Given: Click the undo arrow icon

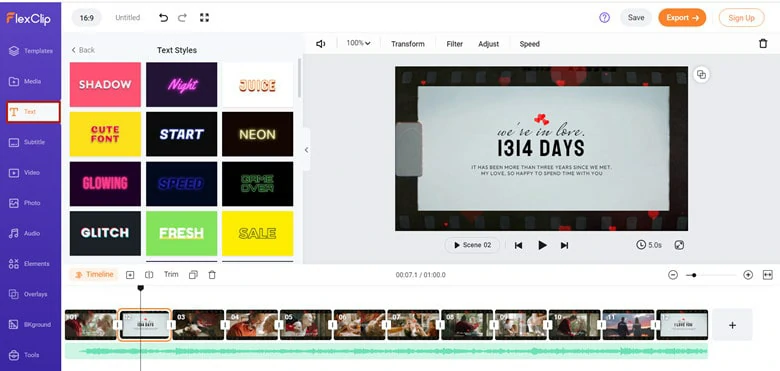Looking at the screenshot, I should tap(163, 18).
